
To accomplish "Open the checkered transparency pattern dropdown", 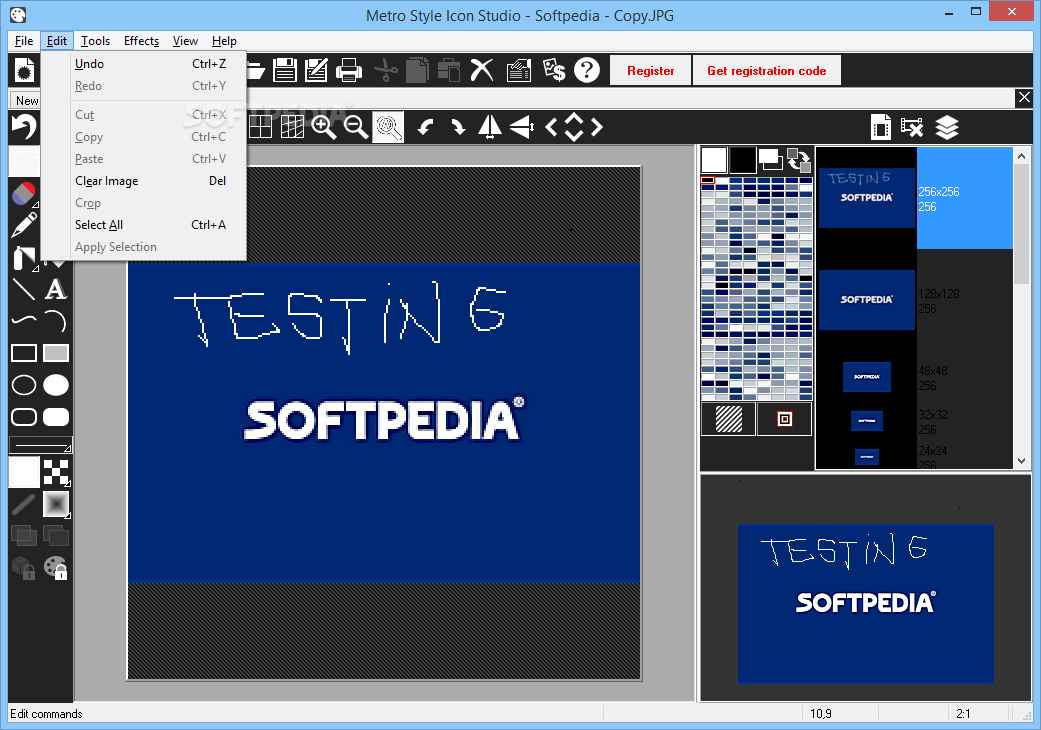I will pyautogui.click(x=56, y=473).
